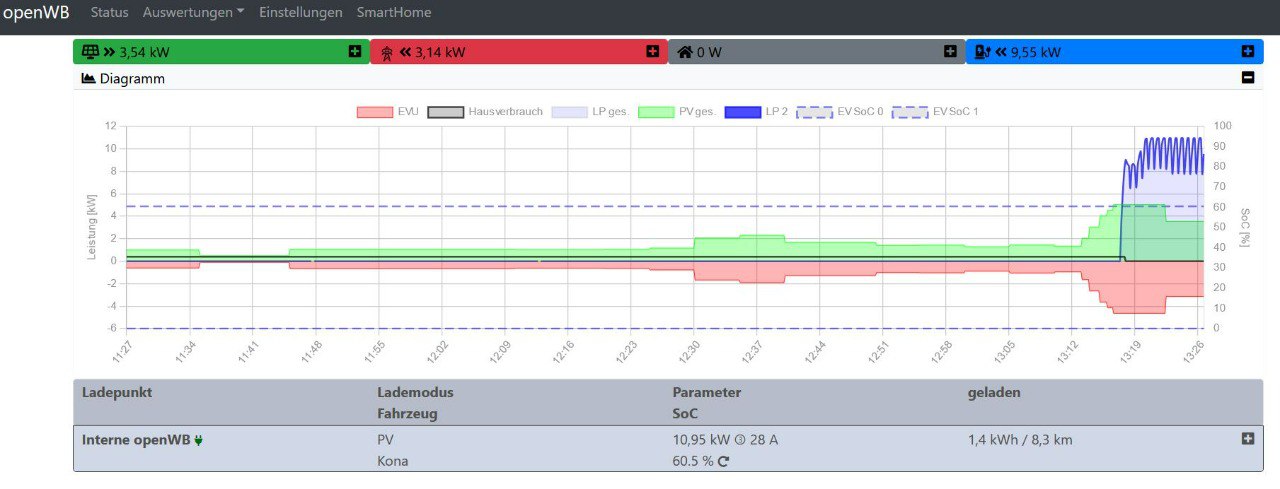This screenshot has height=489, width=1280.
Task: Go to the SmartHome page
Action: click(394, 13)
